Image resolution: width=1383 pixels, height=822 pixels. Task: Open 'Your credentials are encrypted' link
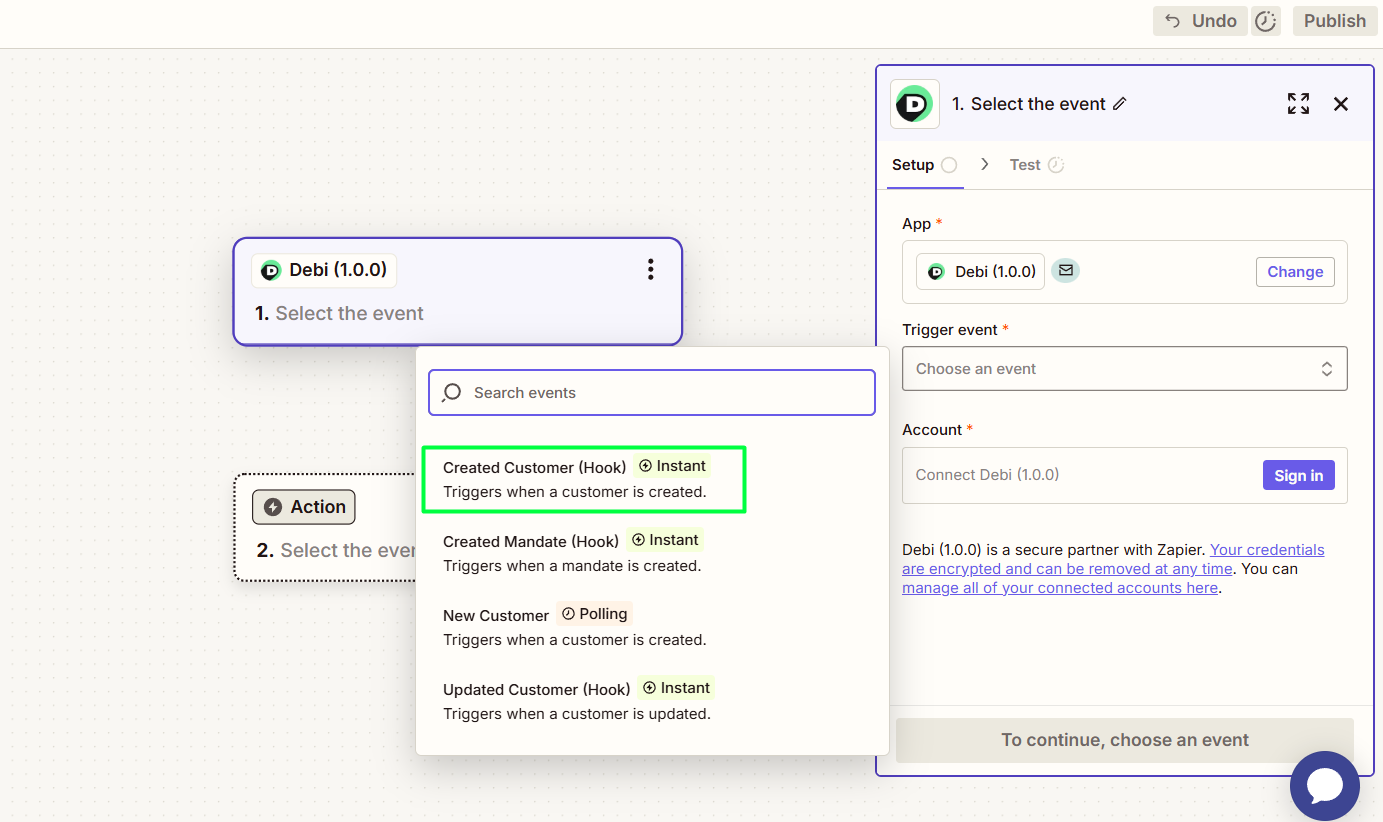[1113, 559]
